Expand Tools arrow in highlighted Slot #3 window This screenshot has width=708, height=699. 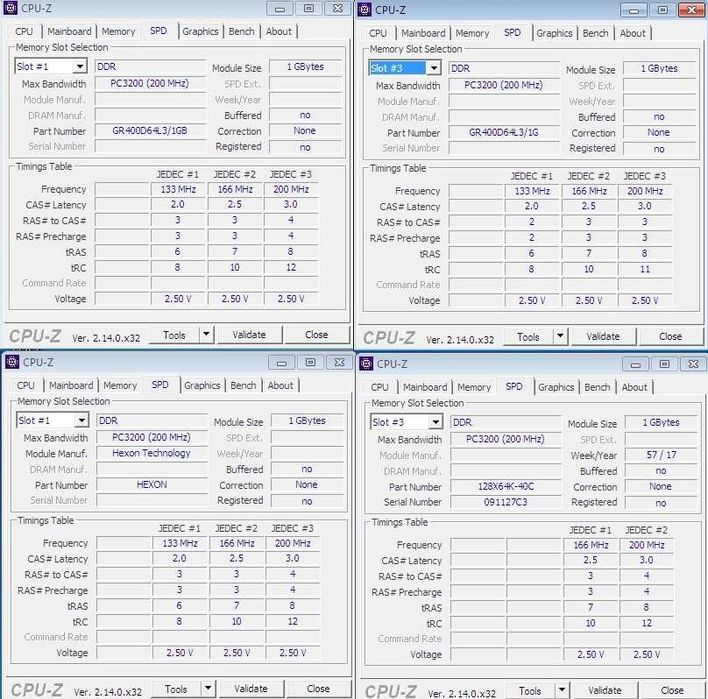pos(560,336)
